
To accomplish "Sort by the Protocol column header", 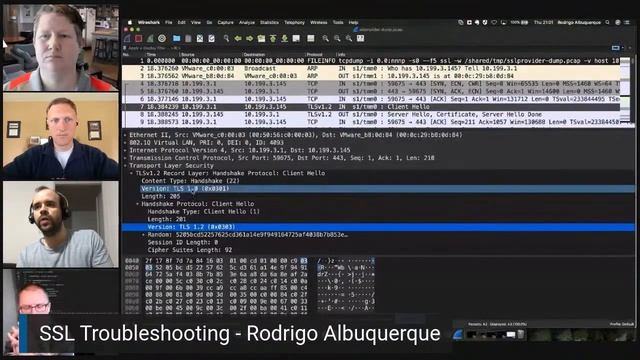I will click(321, 54).
